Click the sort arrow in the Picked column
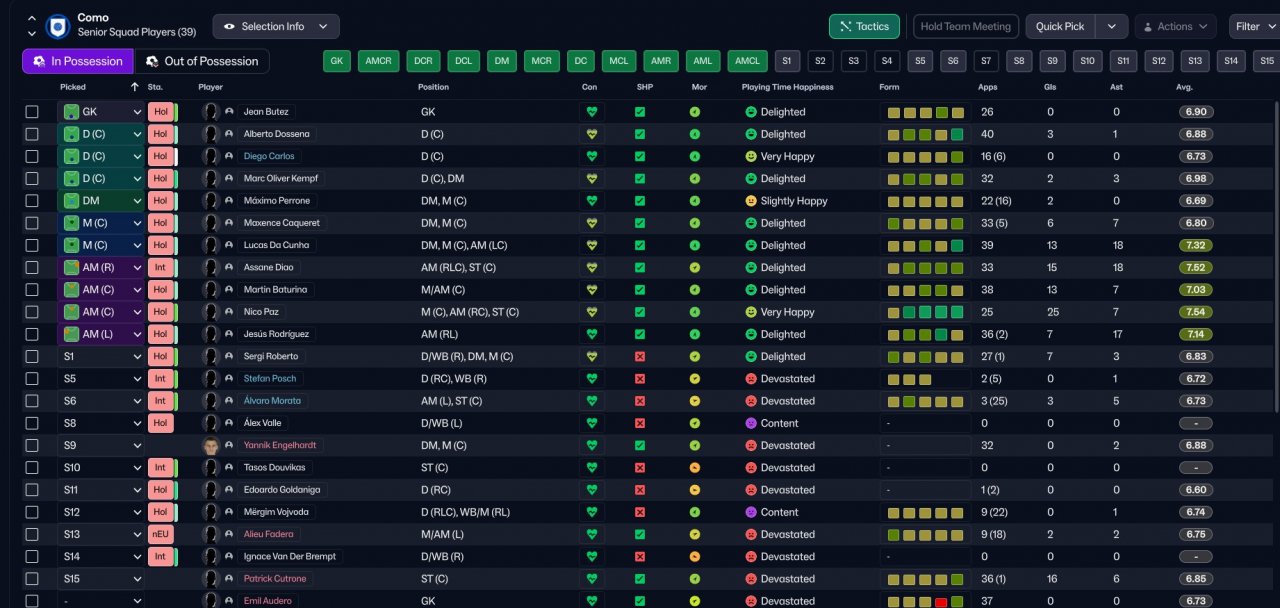 [135, 87]
